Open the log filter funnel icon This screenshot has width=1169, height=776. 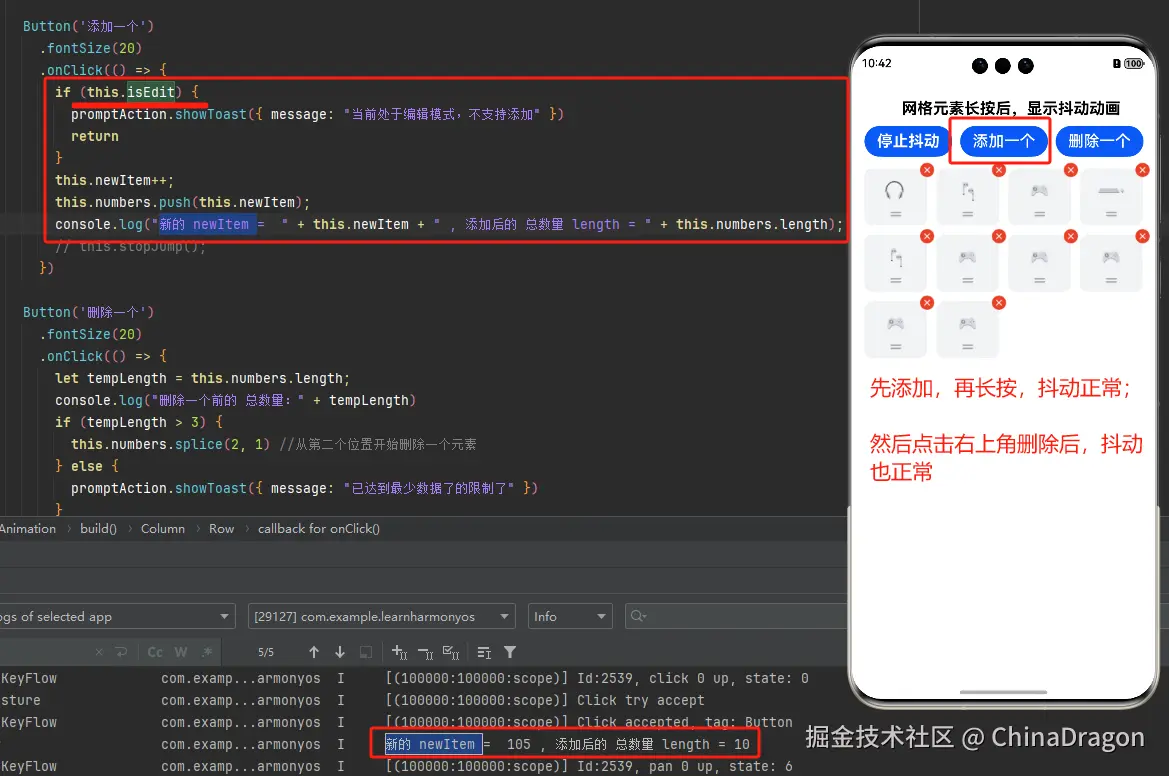[x=510, y=651]
